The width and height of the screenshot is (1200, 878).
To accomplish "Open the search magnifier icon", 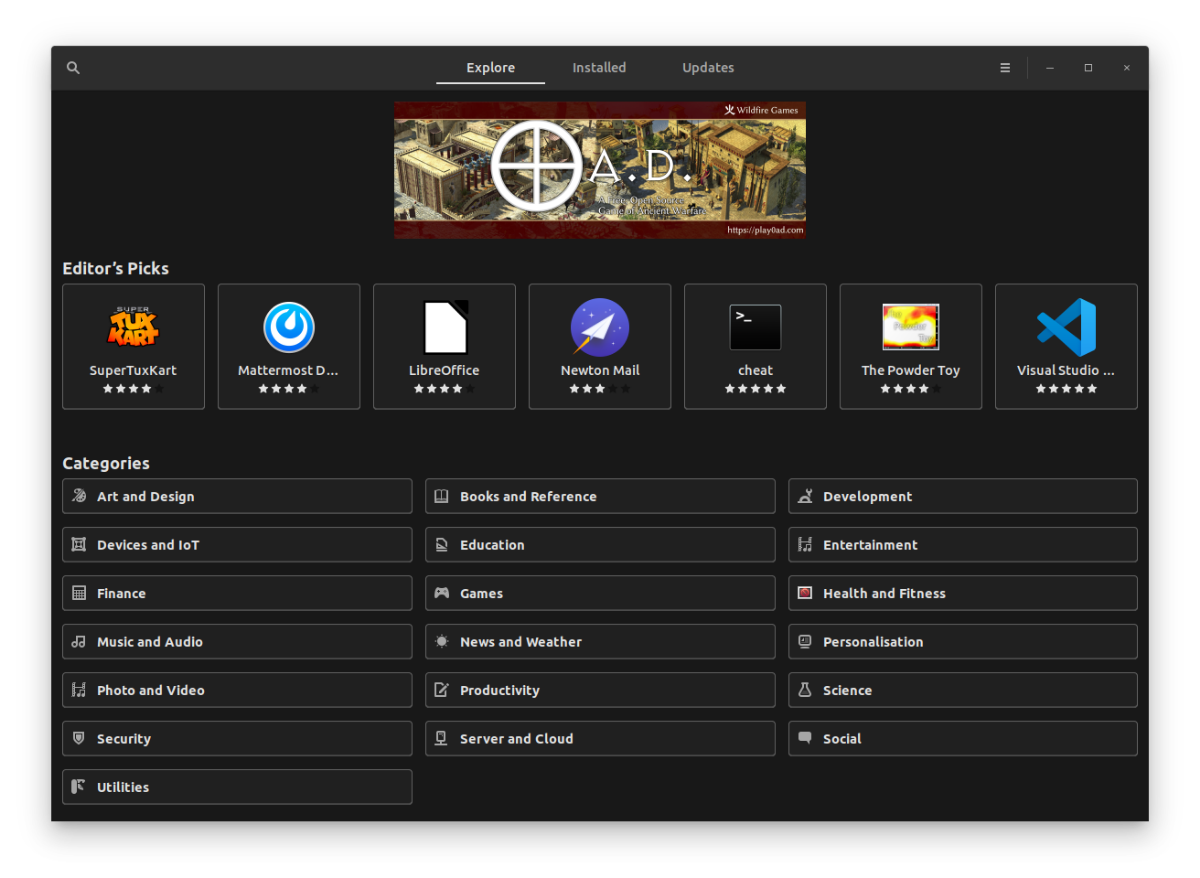I will [x=73, y=68].
